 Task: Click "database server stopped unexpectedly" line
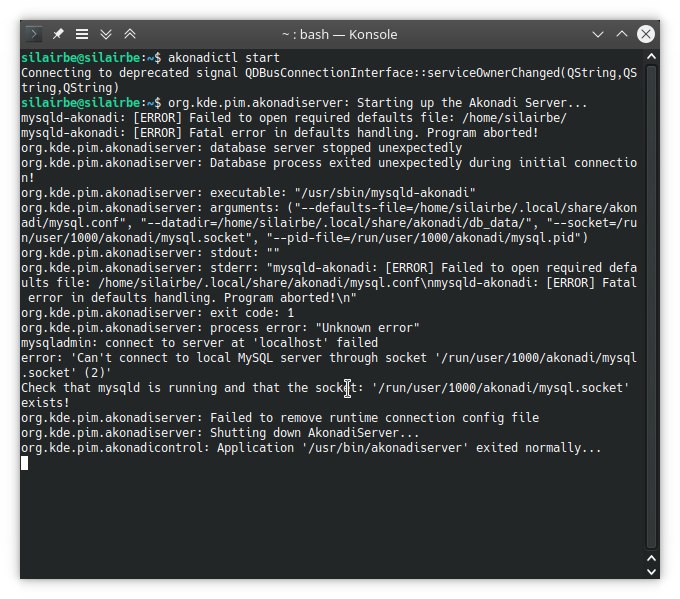pos(241,148)
